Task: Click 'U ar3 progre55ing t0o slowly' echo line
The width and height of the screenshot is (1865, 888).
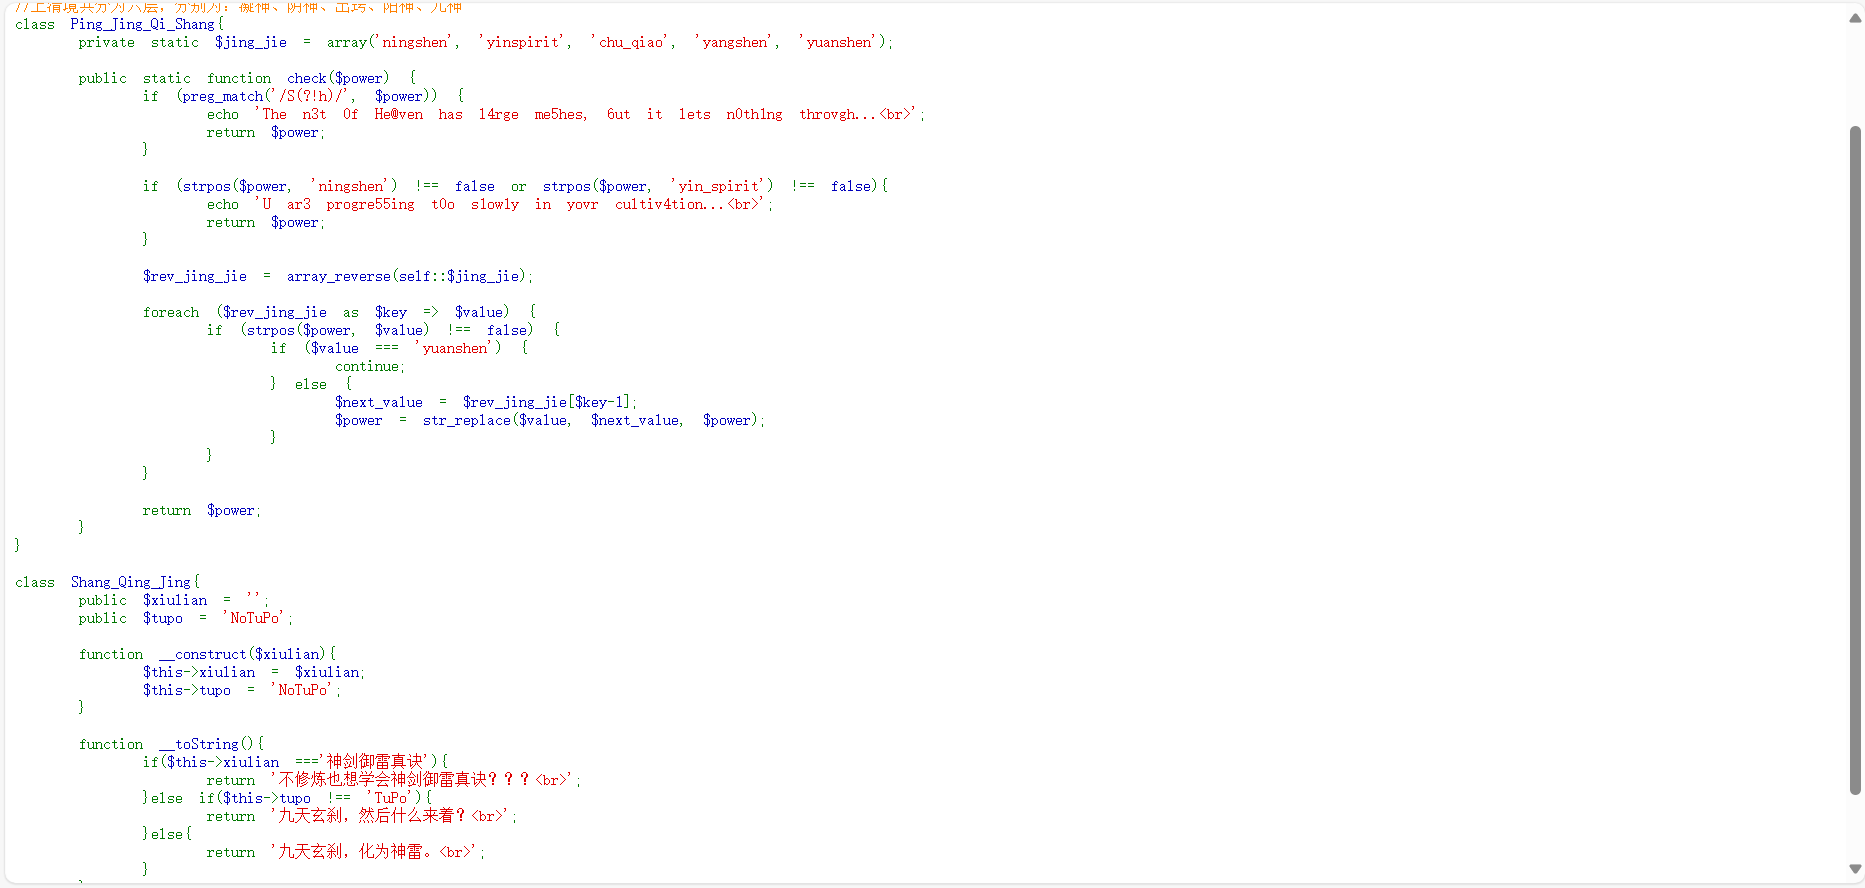Action: pyautogui.click(x=490, y=204)
